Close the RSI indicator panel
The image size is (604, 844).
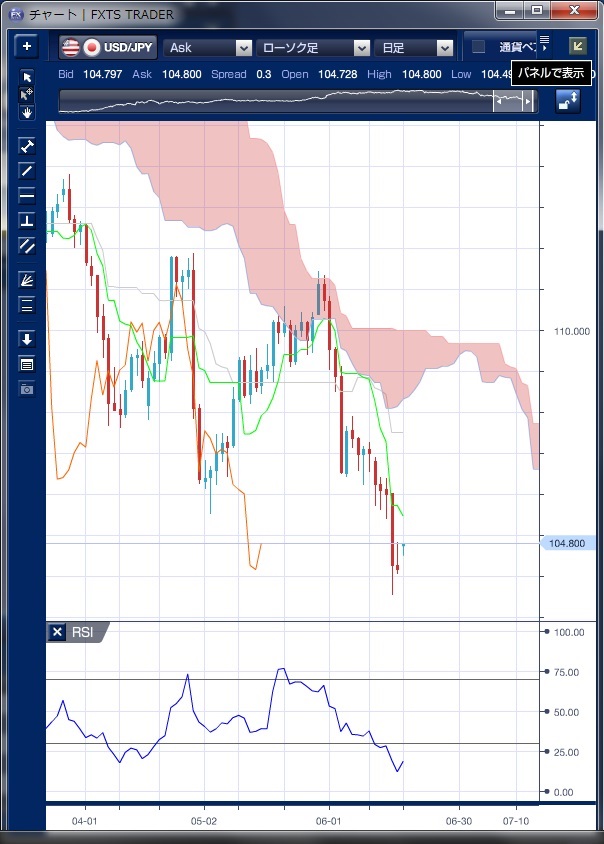coord(58,632)
